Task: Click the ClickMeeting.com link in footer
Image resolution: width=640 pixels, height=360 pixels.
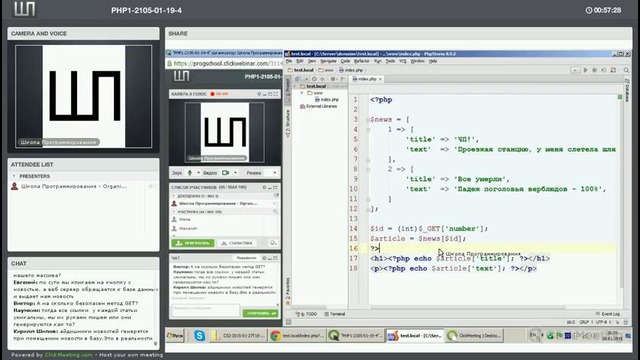Action: click(69, 355)
